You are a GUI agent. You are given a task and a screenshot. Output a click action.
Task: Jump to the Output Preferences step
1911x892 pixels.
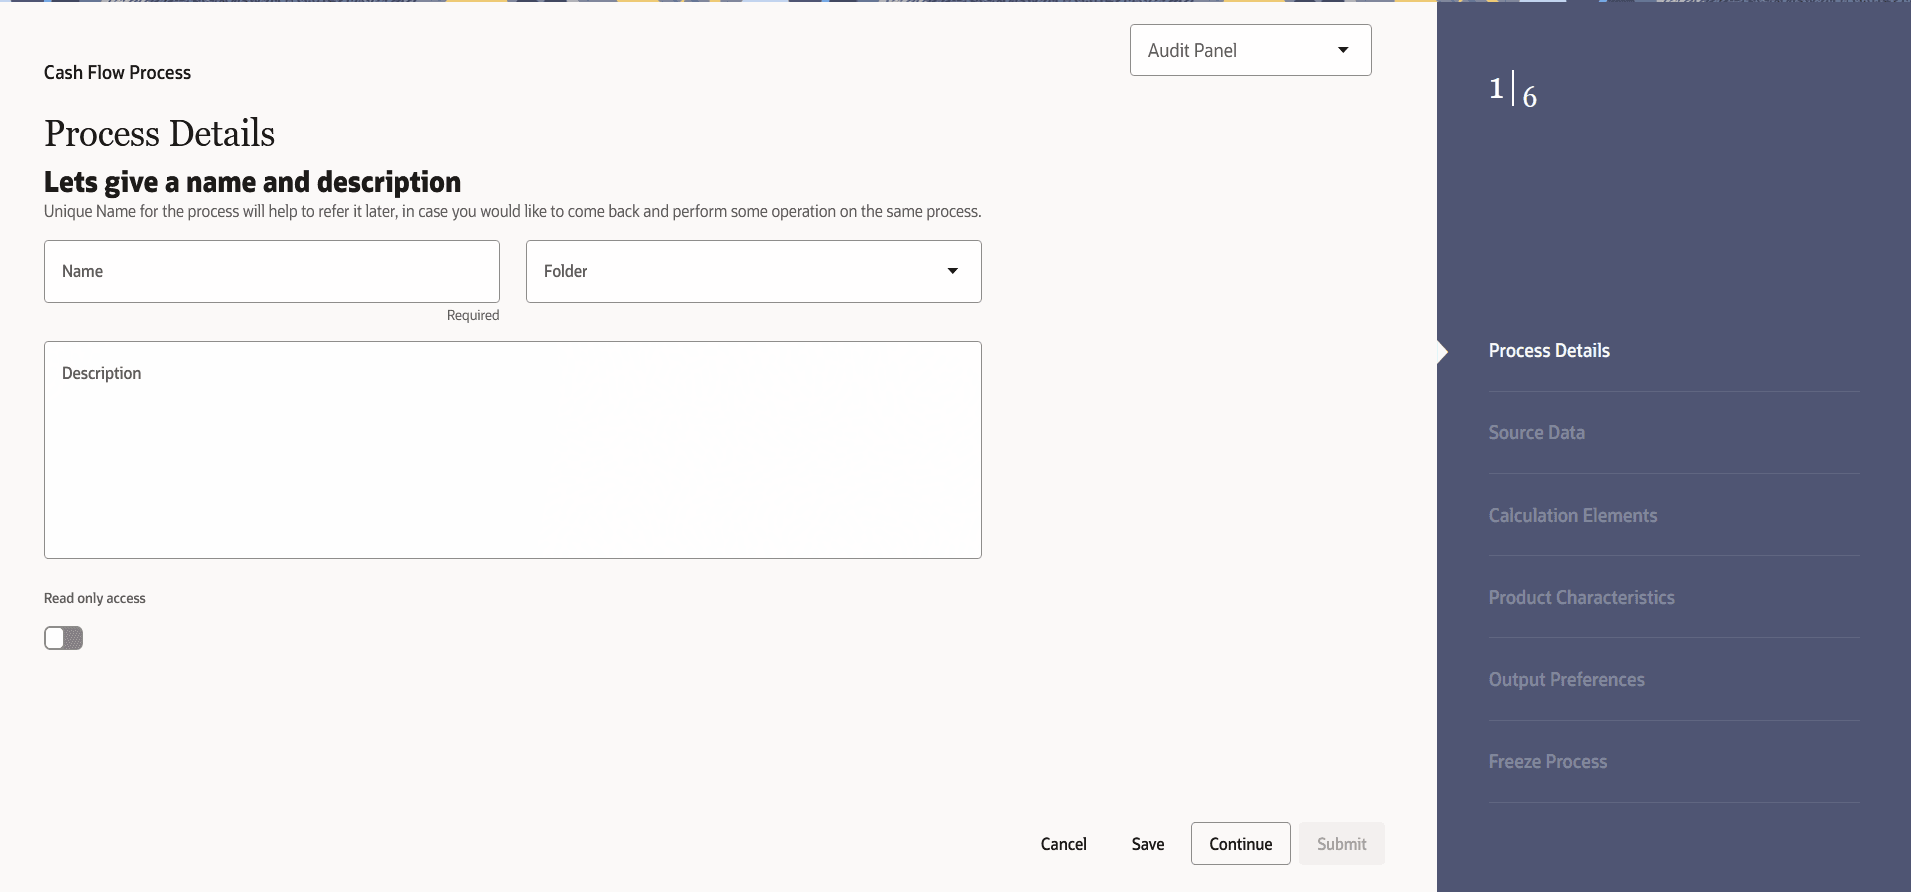point(1566,679)
